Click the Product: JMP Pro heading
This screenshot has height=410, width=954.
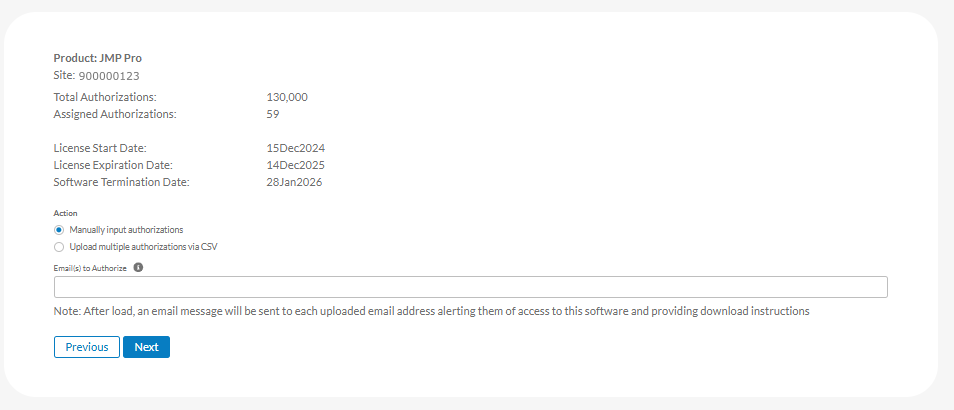(97, 58)
